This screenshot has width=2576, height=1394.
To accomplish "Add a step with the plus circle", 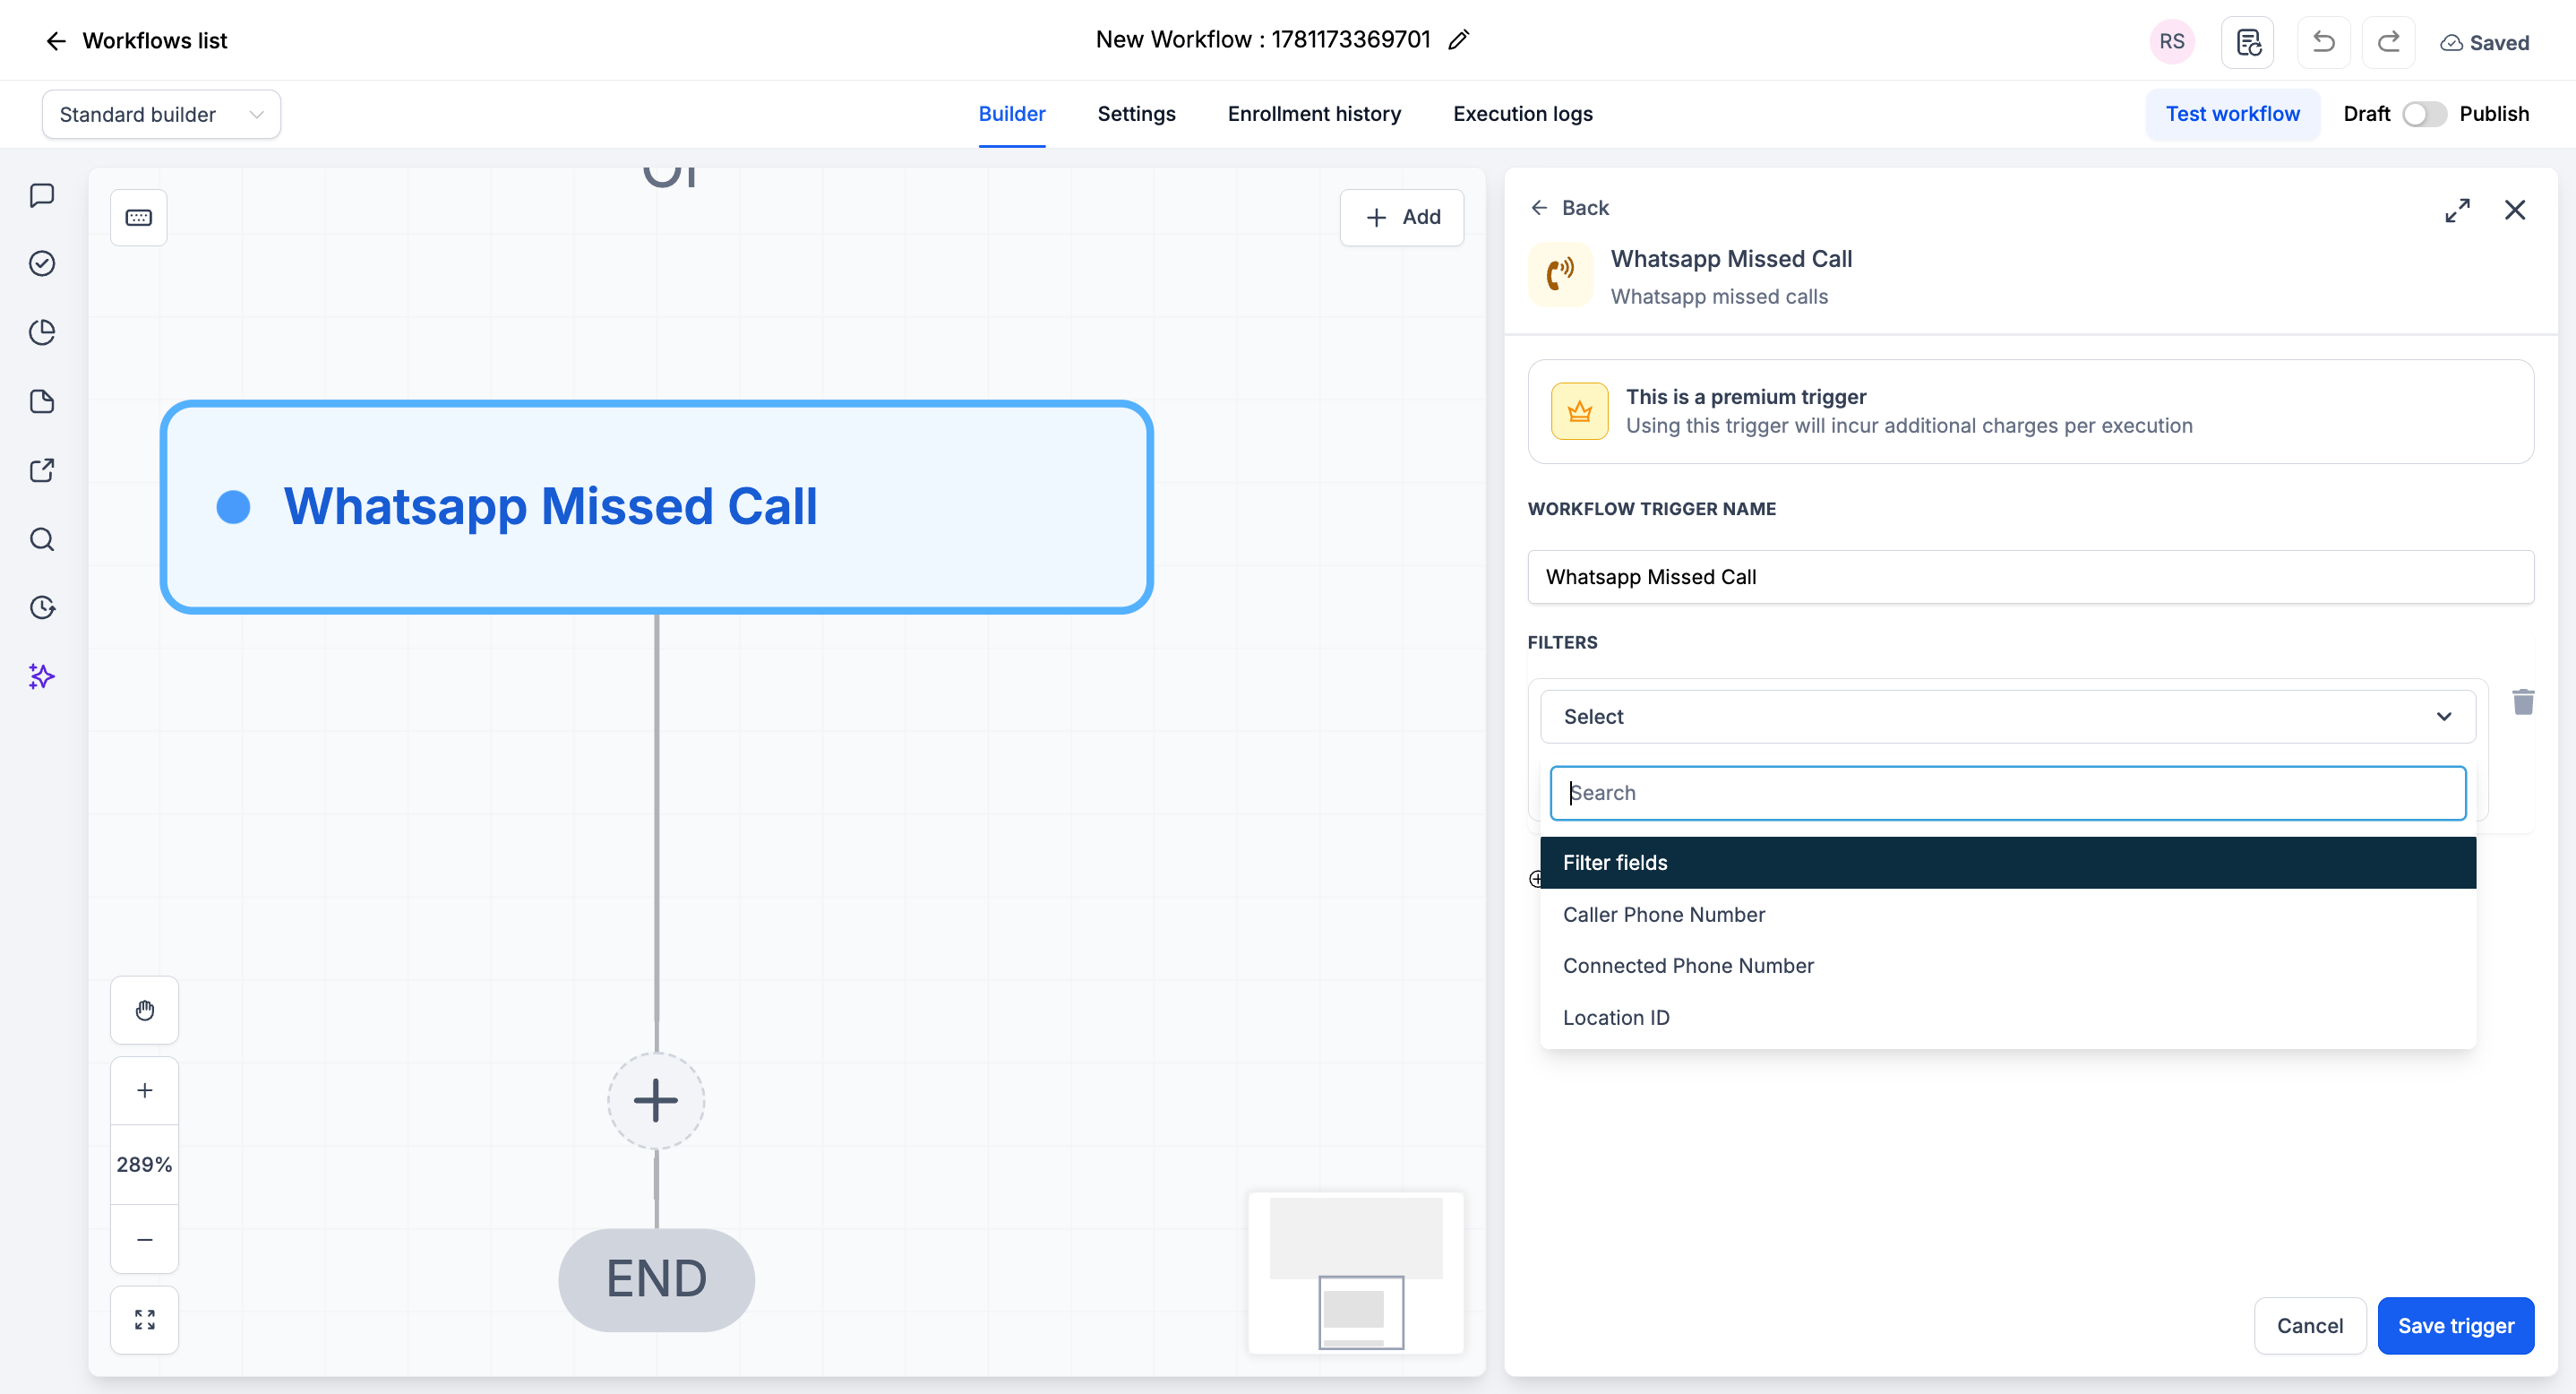I will coord(656,1100).
